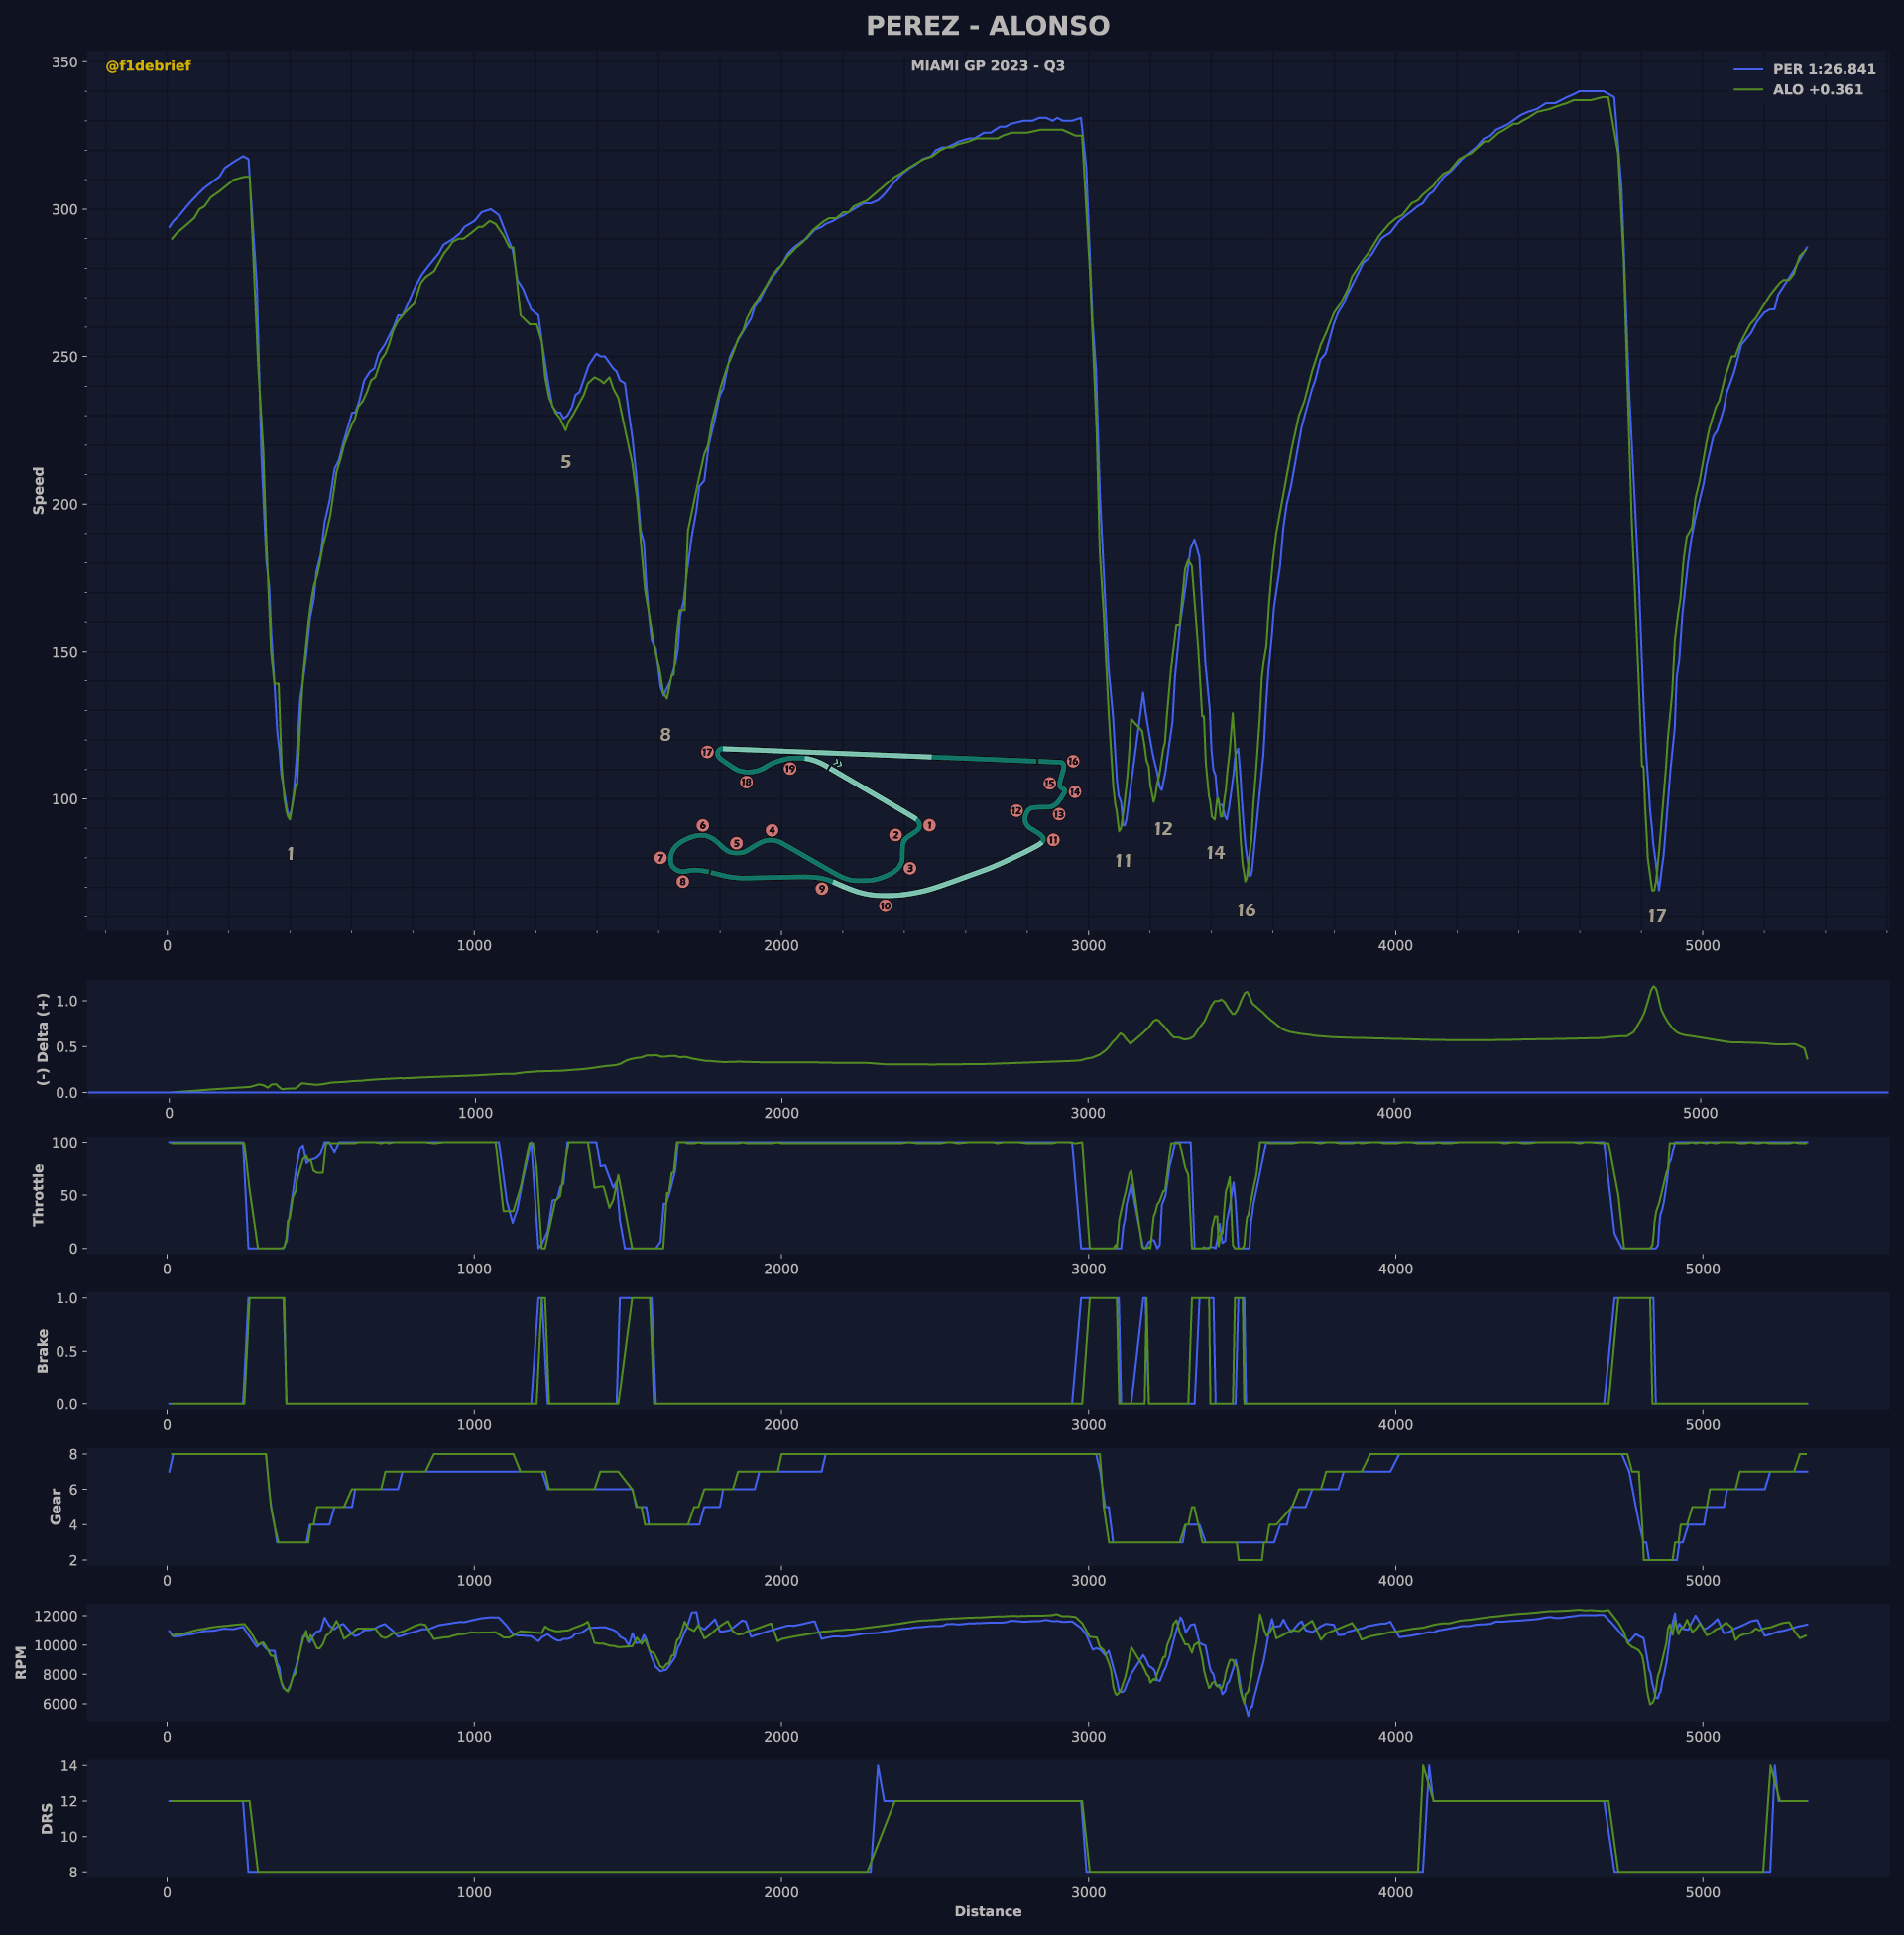Click corner 5 label on speed chart
The width and height of the screenshot is (1904, 1935).
click(x=566, y=462)
